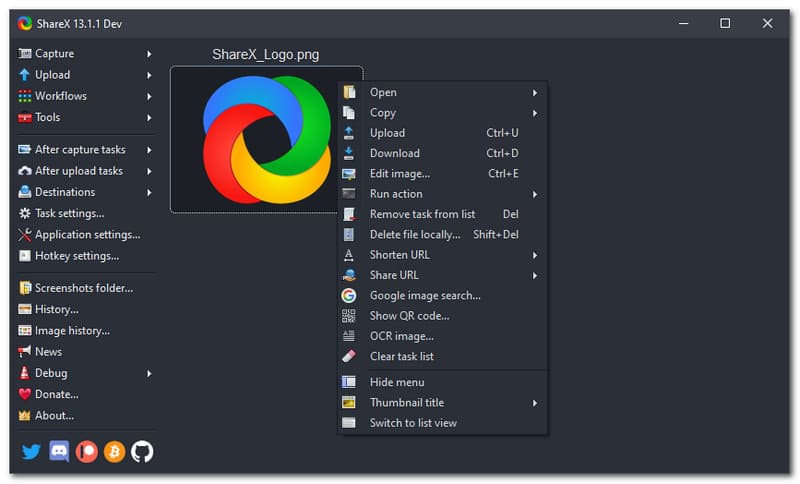800x484 pixels.
Task: Click the Donate heart icon
Action: [x=24, y=394]
